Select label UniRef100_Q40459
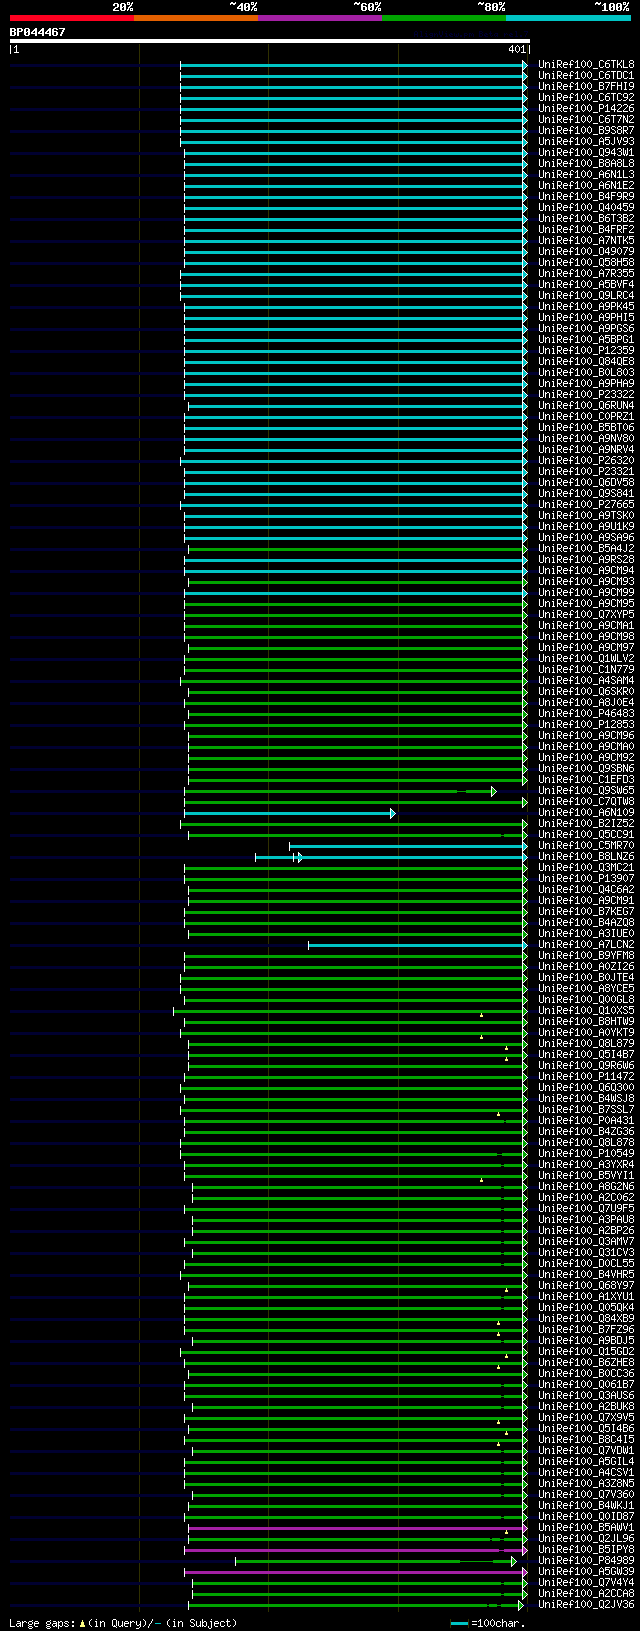640x1631 pixels. 586,207
